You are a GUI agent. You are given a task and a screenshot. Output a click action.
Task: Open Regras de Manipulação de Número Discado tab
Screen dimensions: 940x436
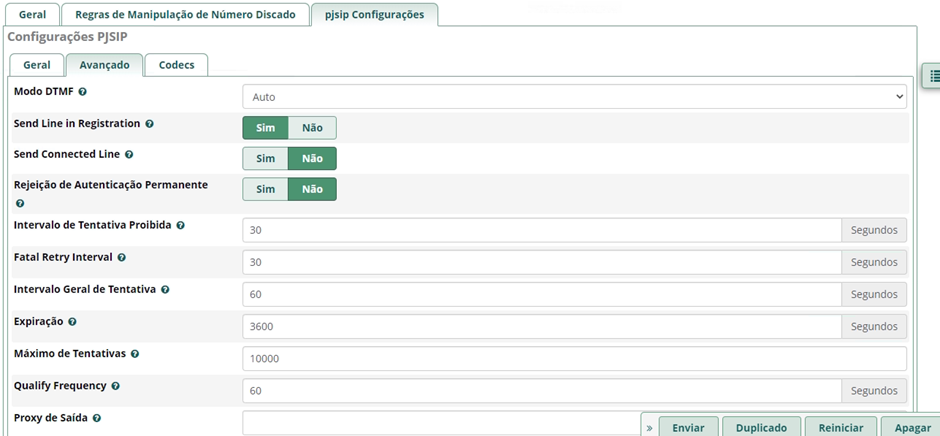tap(185, 15)
